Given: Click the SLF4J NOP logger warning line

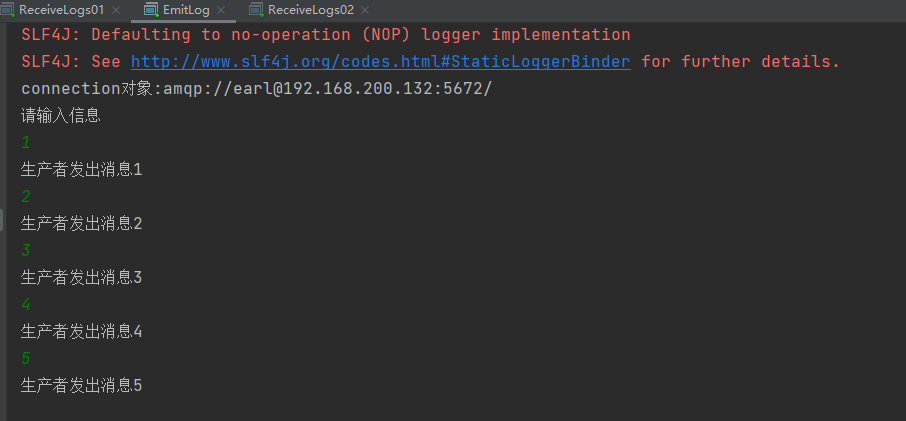Looking at the screenshot, I should click(326, 35).
